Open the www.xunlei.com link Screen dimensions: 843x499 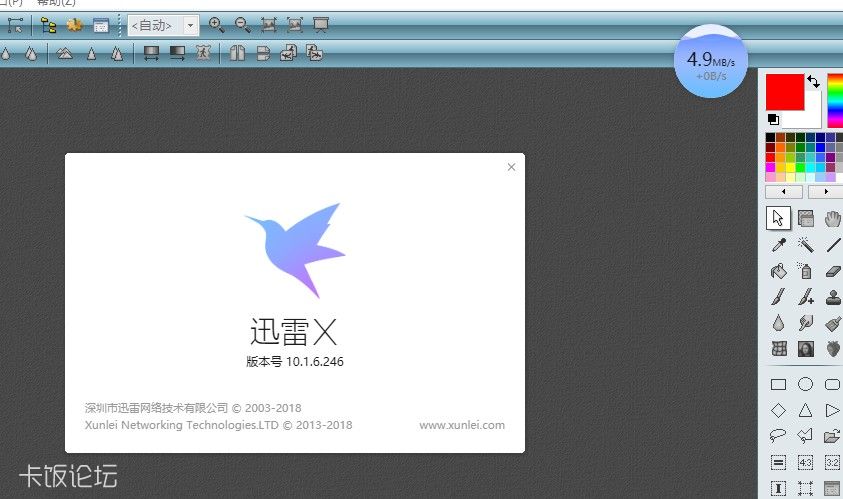461,425
